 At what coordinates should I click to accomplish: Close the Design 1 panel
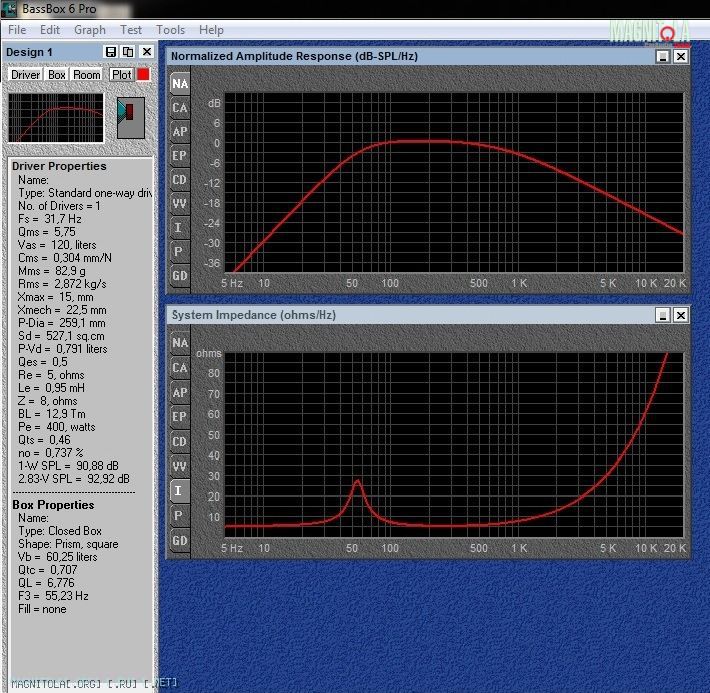click(147, 52)
